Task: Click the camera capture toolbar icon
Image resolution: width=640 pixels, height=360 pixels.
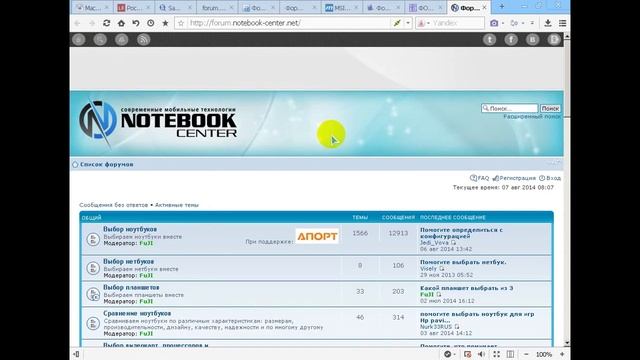Action: (494, 23)
